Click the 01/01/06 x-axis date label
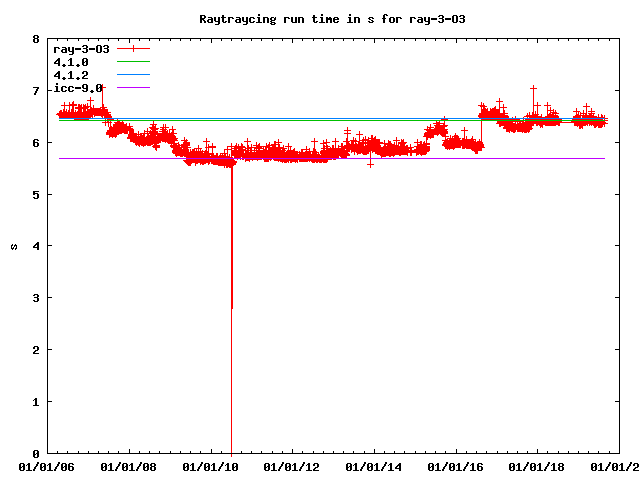 pyautogui.click(x=46, y=466)
